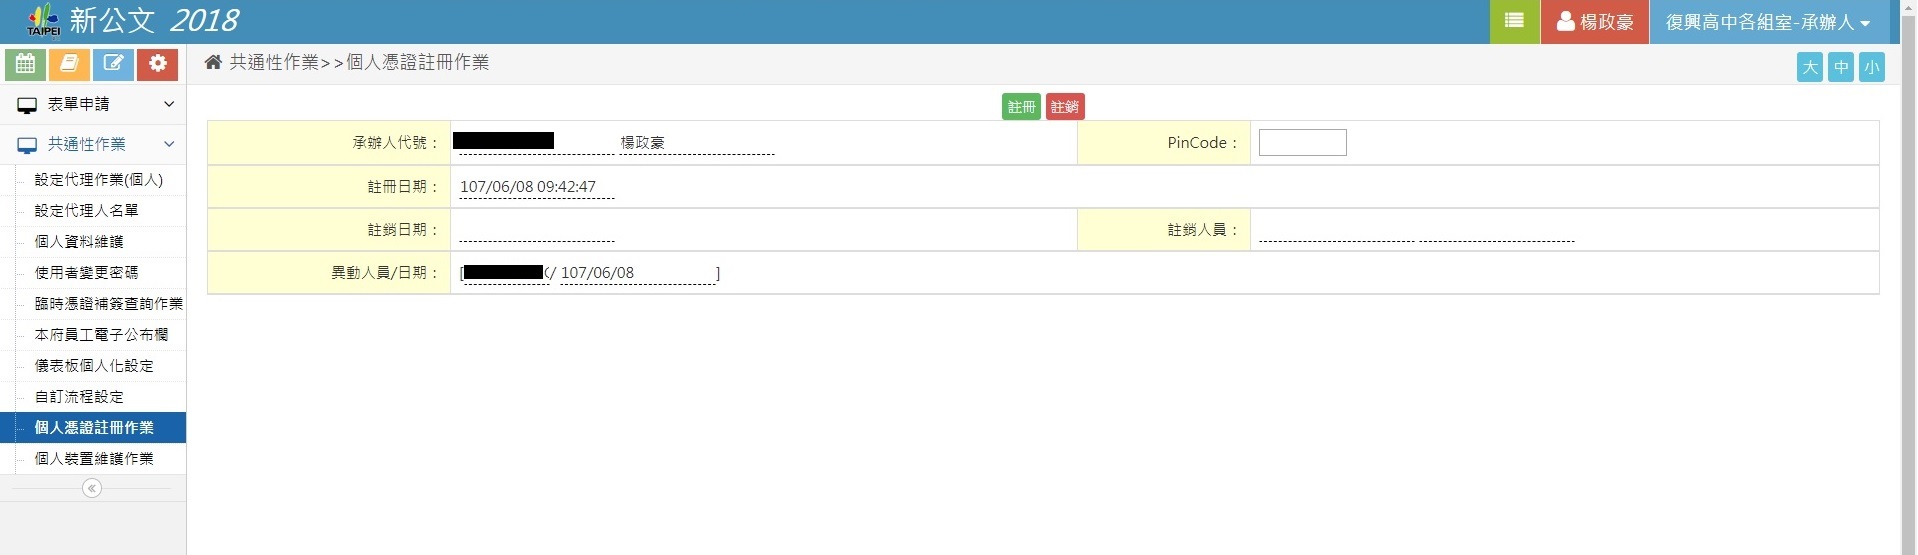Open 臨時憑證補簽查詢作業

click(x=108, y=304)
